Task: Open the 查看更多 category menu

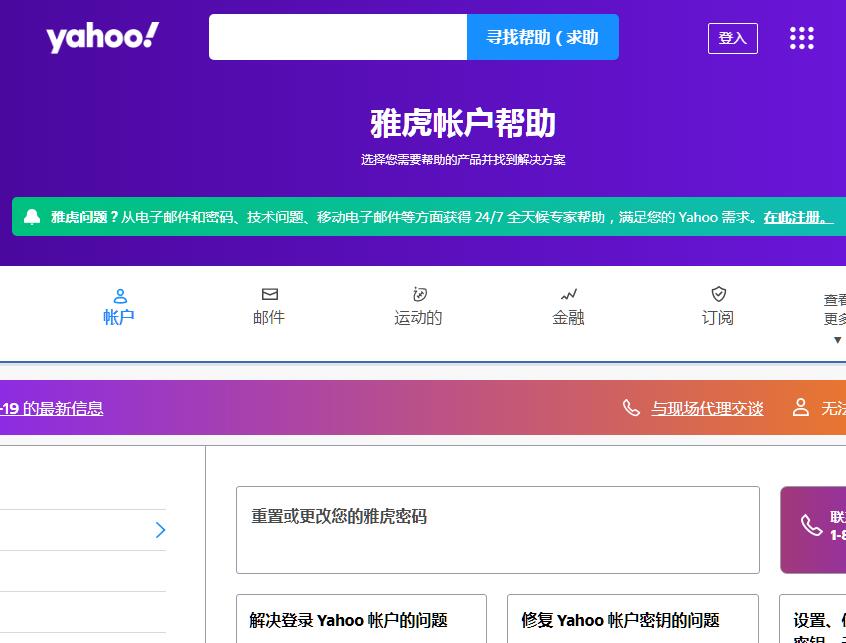Action: tap(838, 312)
